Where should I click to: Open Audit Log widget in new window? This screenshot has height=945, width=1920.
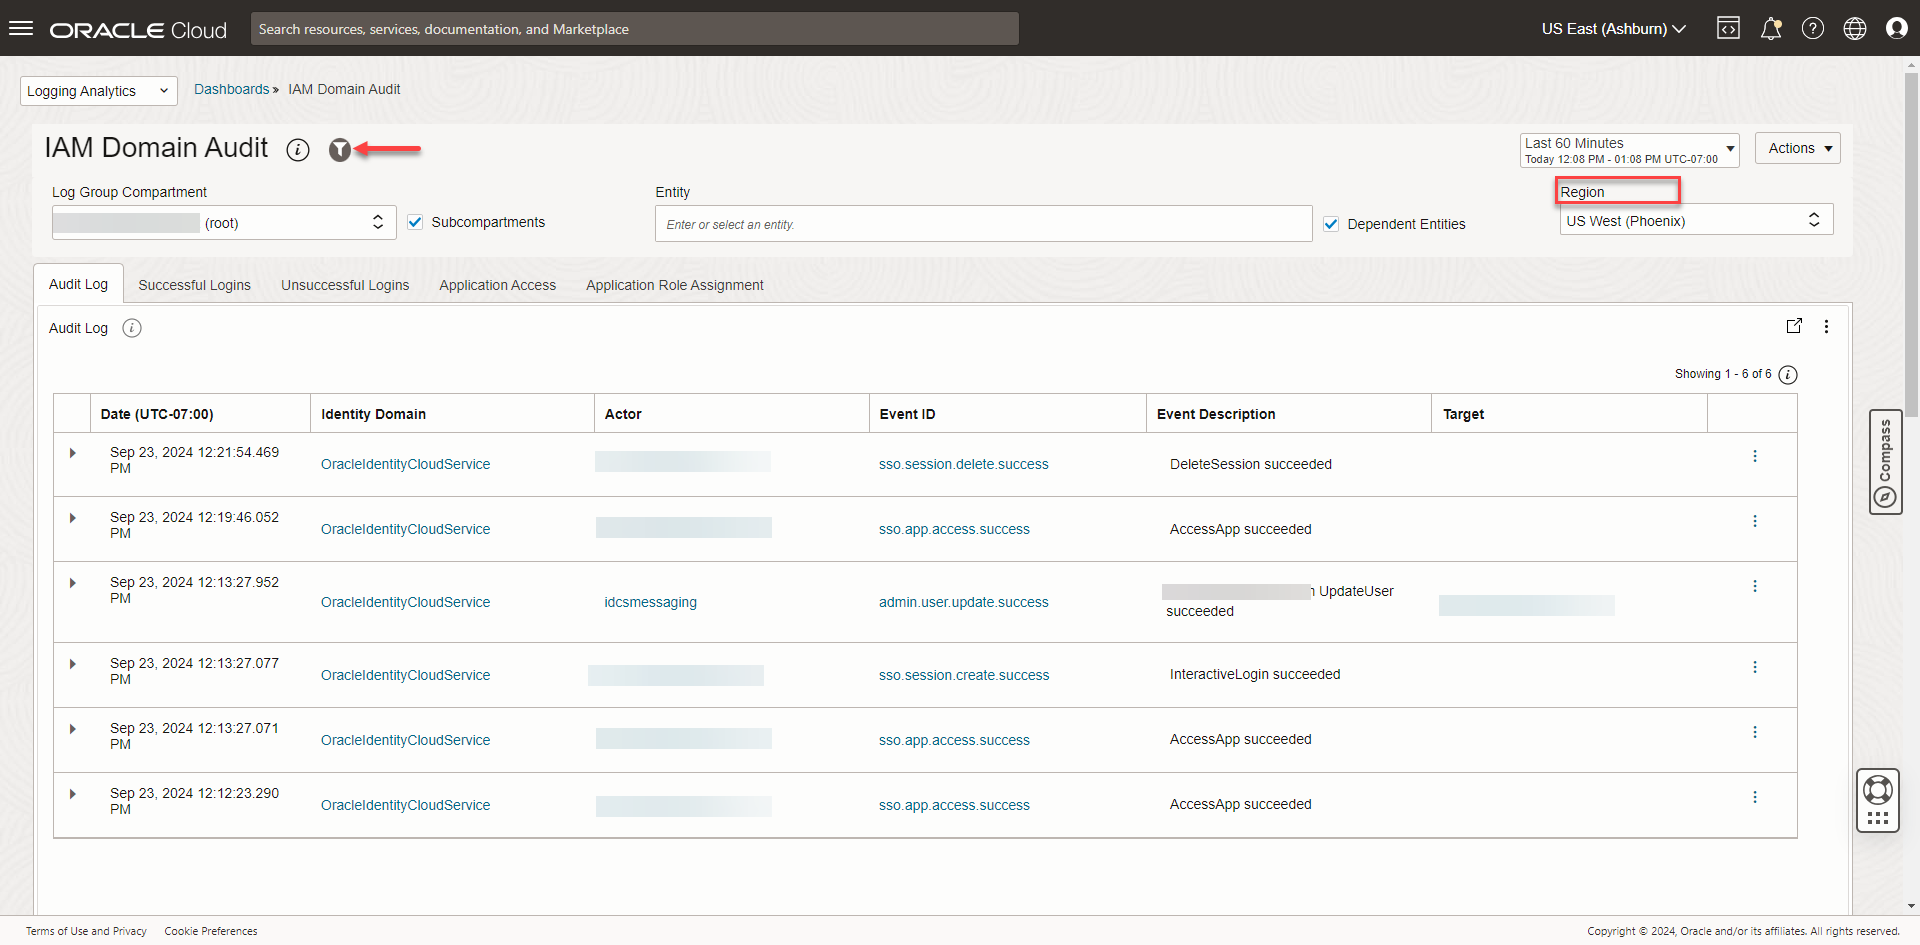coord(1794,326)
